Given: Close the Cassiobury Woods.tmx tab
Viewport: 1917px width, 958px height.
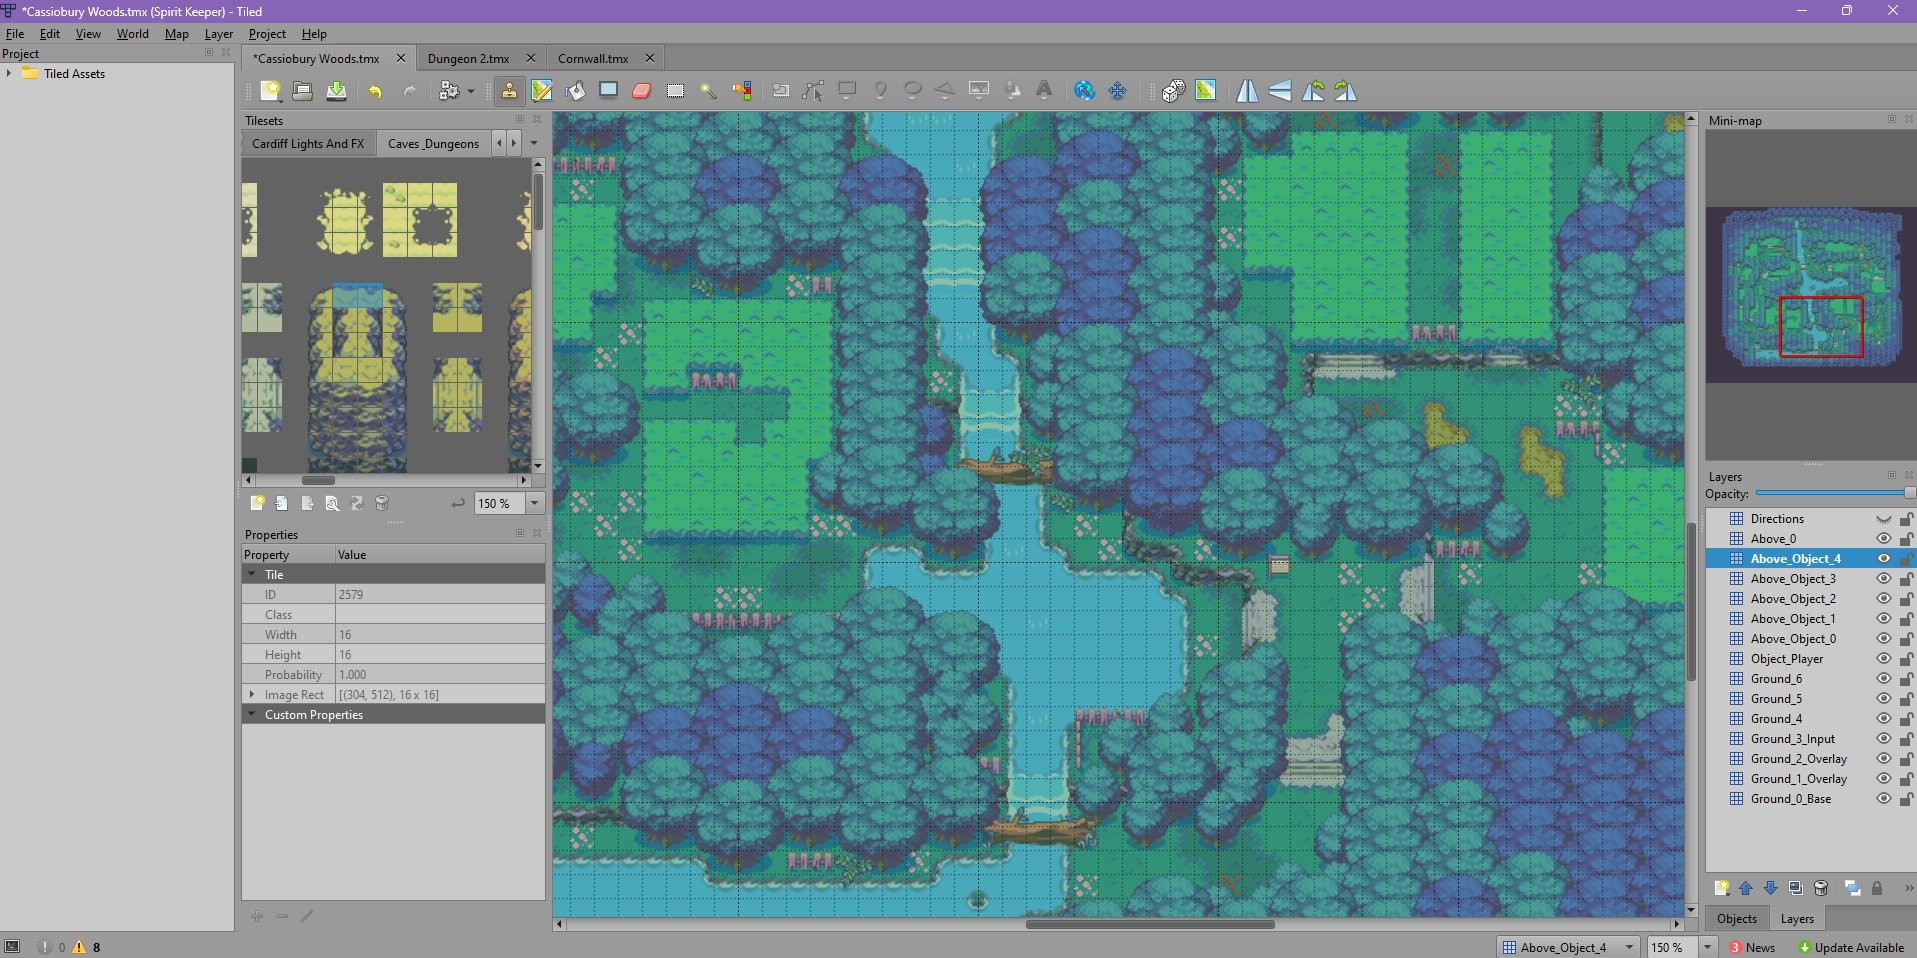Looking at the screenshot, I should coord(401,58).
